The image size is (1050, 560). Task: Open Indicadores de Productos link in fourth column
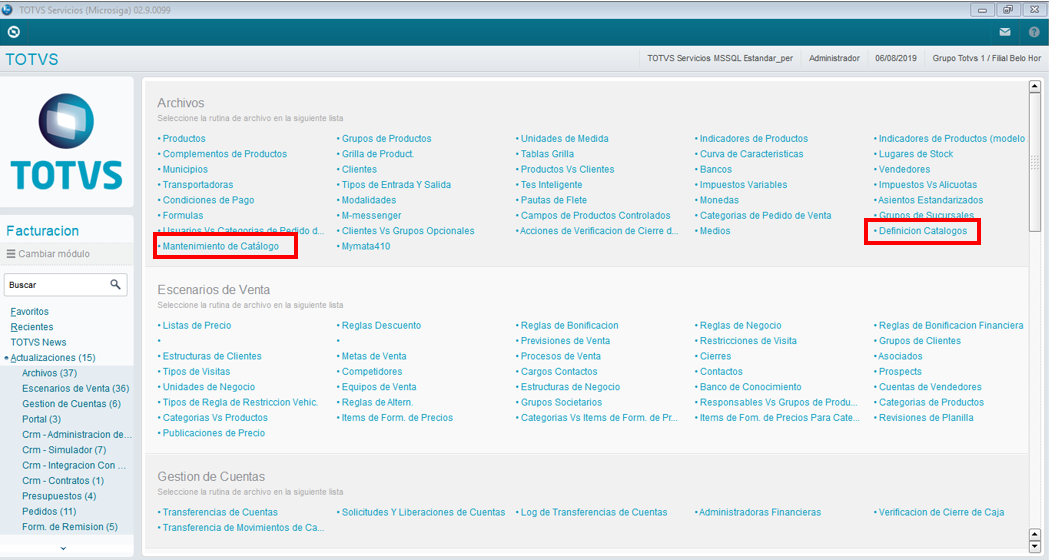[x=754, y=139]
